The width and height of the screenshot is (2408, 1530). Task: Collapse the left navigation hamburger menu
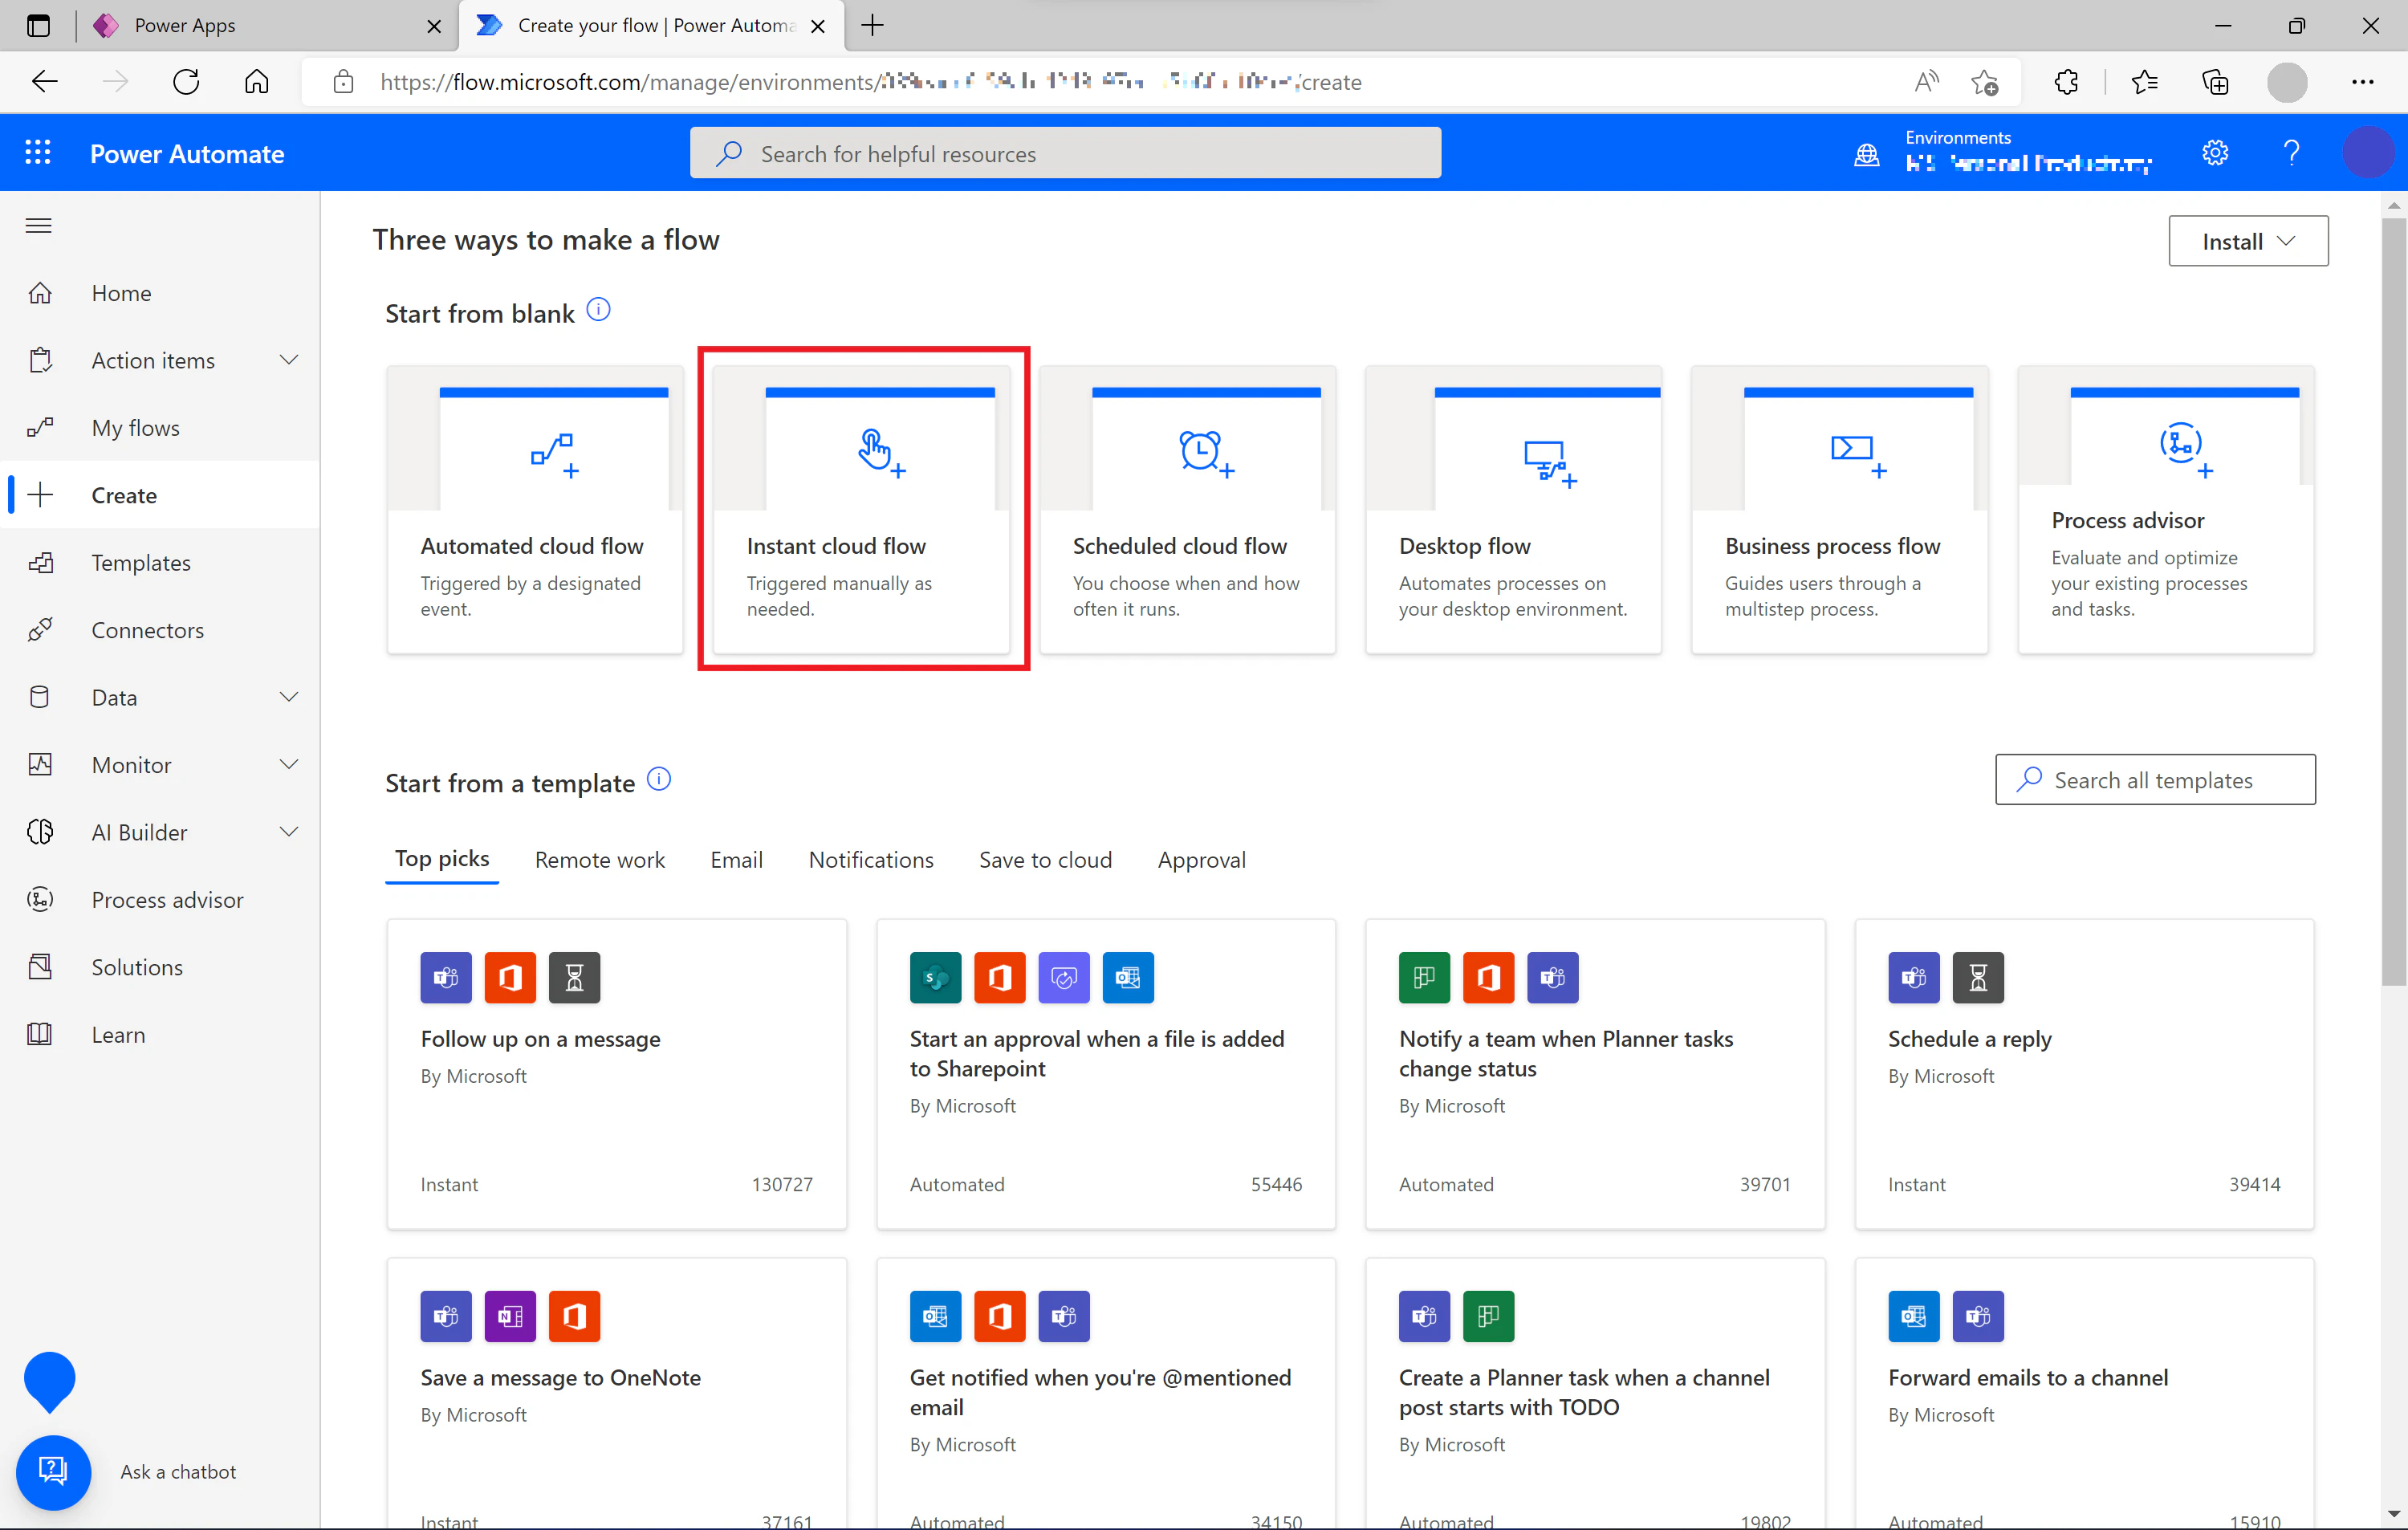pos(39,225)
